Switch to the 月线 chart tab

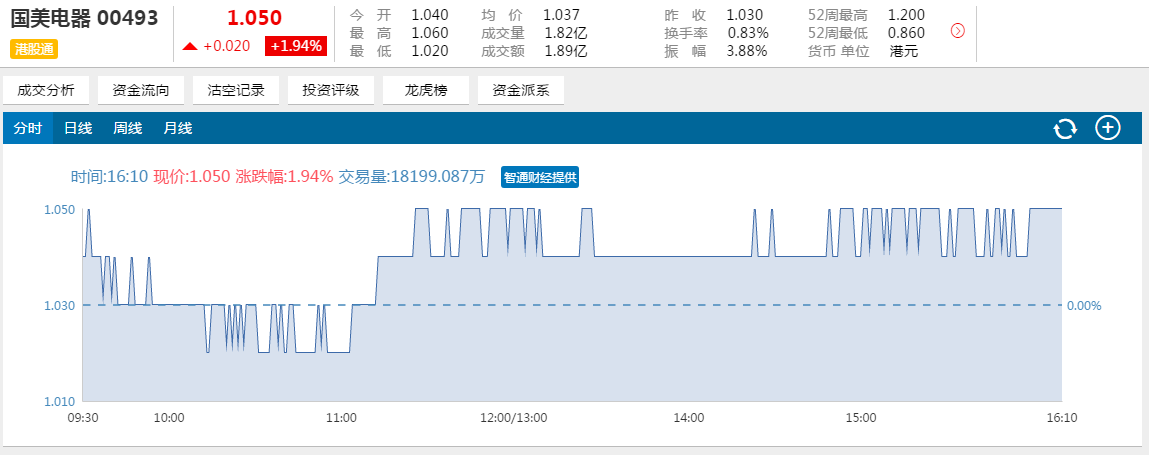pyautogui.click(x=177, y=128)
